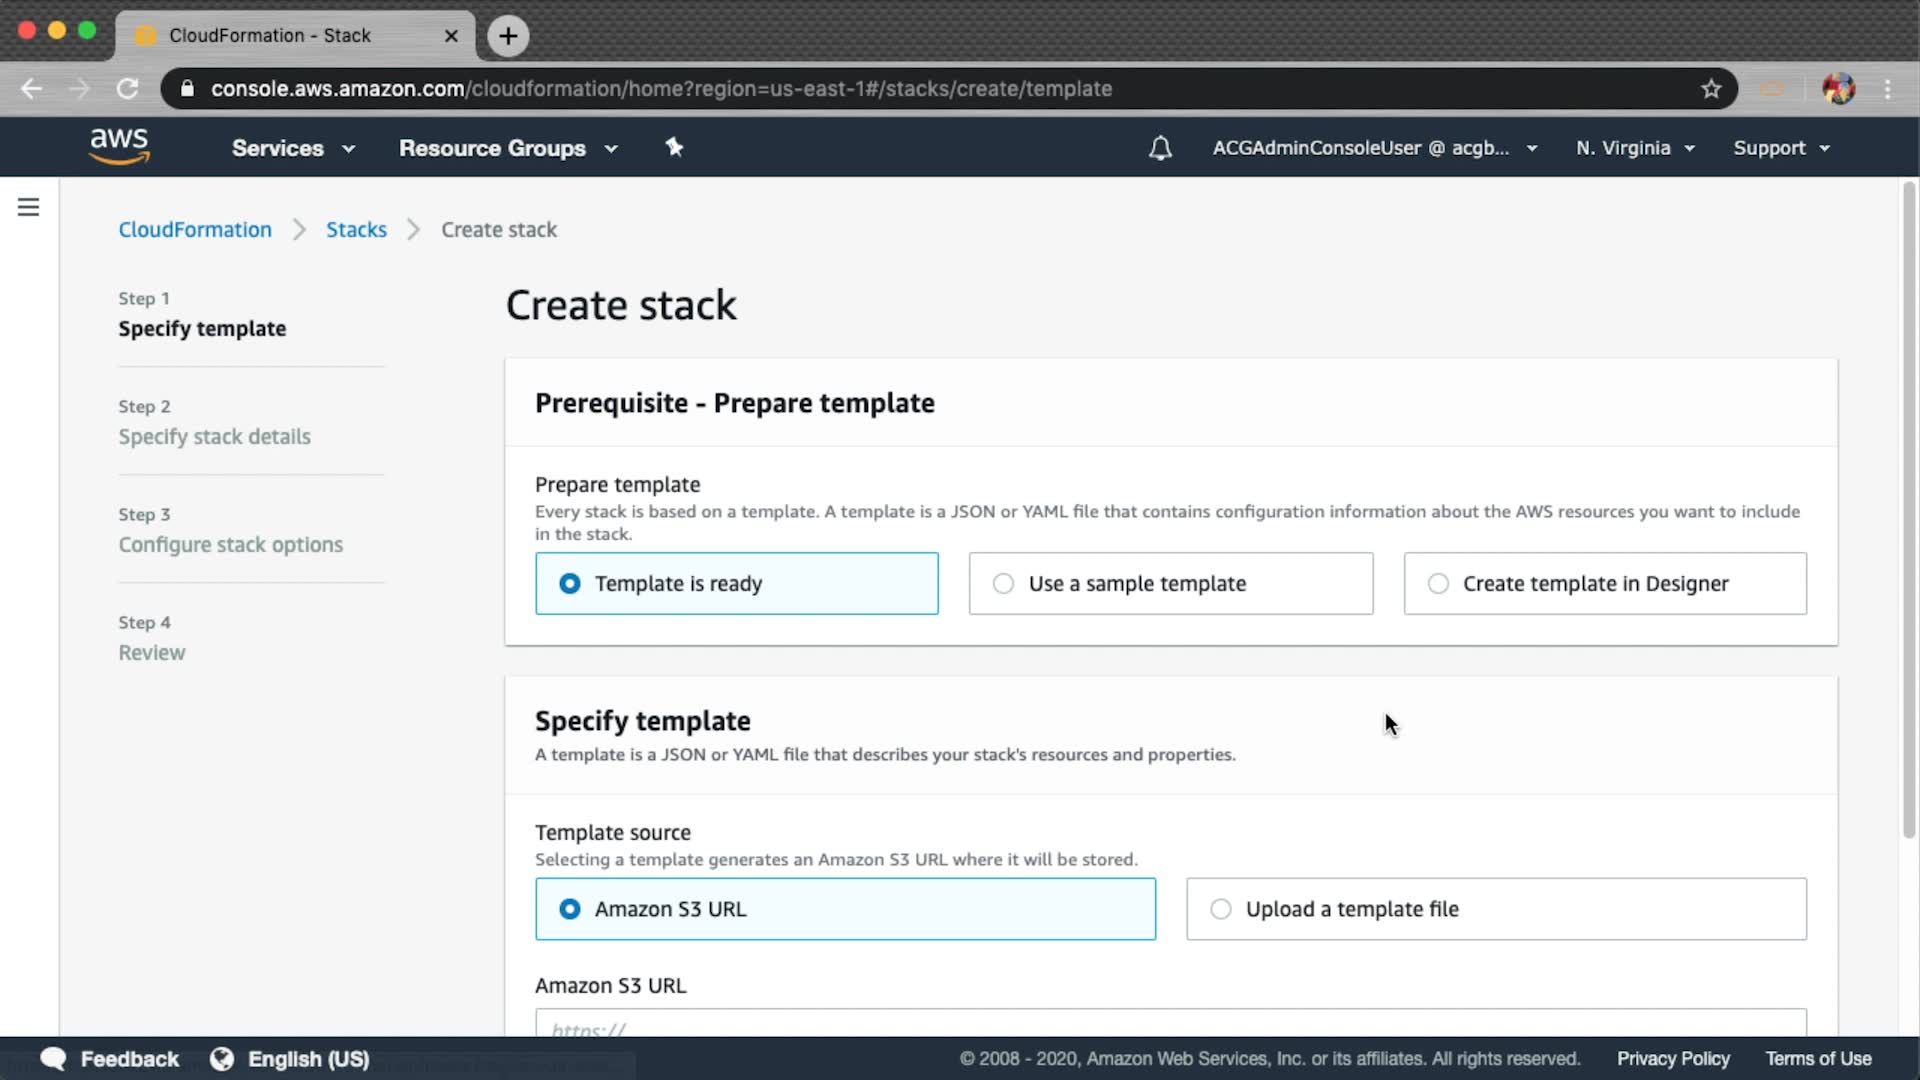Screen dimensions: 1920x1080
Task: Open the N. Virginia region selector
Action: click(x=1635, y=148)
